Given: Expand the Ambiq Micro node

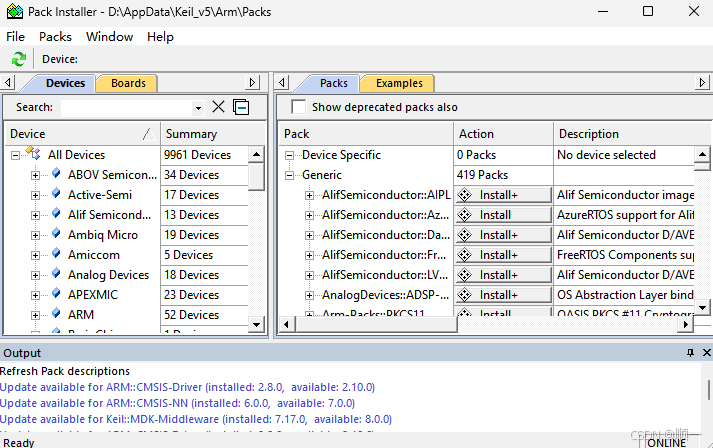Looking at the screenshot, I should [x=35, y=235].
